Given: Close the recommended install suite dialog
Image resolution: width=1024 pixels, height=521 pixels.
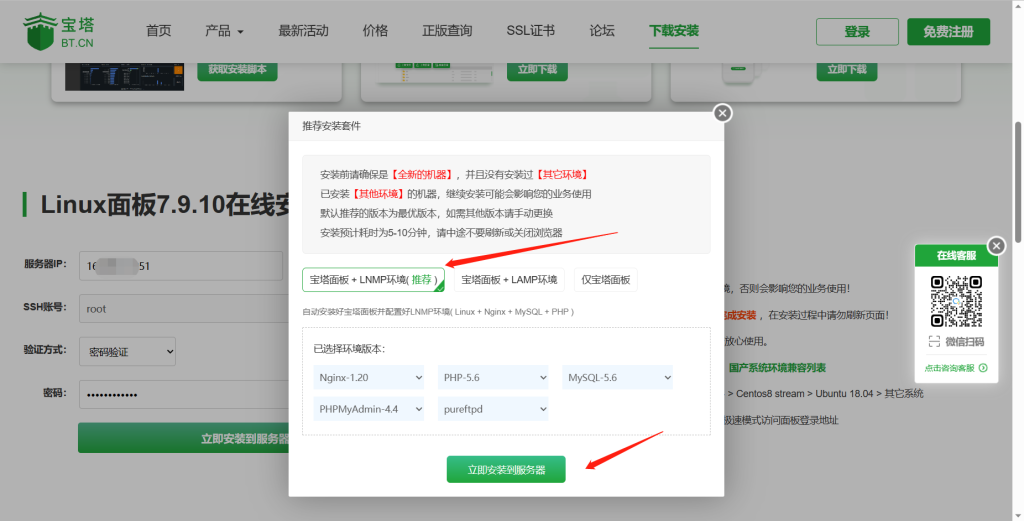Looking at the screenshot, I should pos(723,113).
